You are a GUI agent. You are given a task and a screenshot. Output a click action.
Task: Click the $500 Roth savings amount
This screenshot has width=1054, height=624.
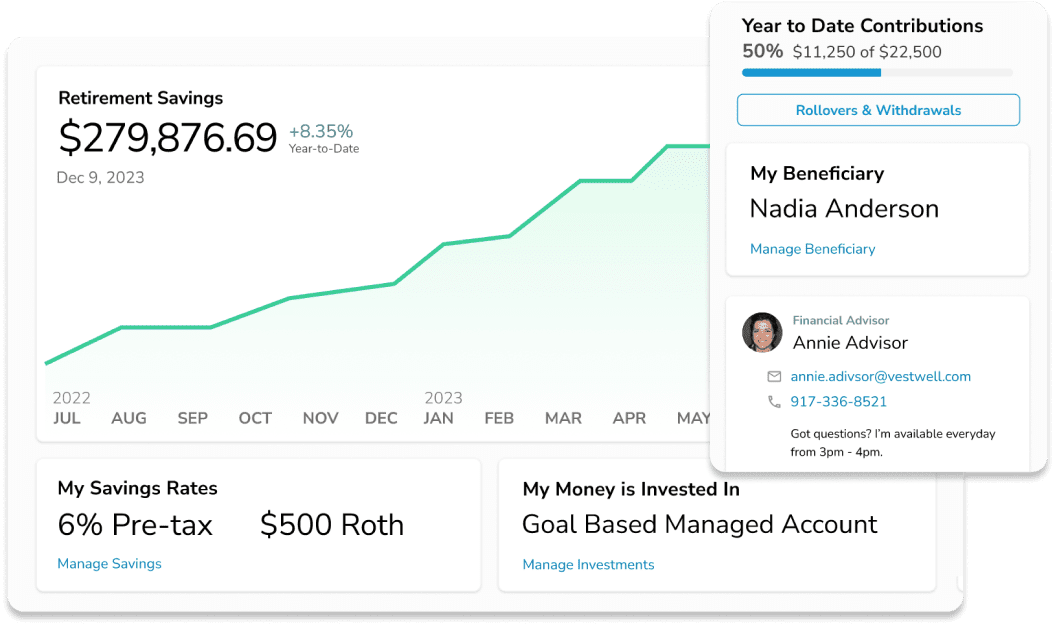[x=332, y=525]
